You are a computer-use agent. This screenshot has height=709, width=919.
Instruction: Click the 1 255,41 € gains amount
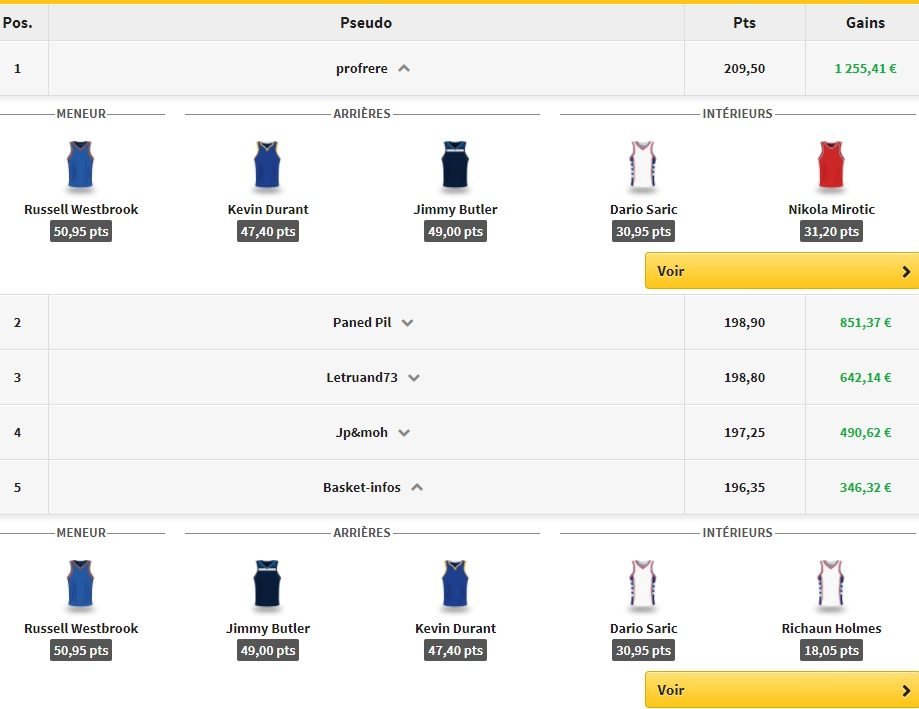tap(865, 69)
